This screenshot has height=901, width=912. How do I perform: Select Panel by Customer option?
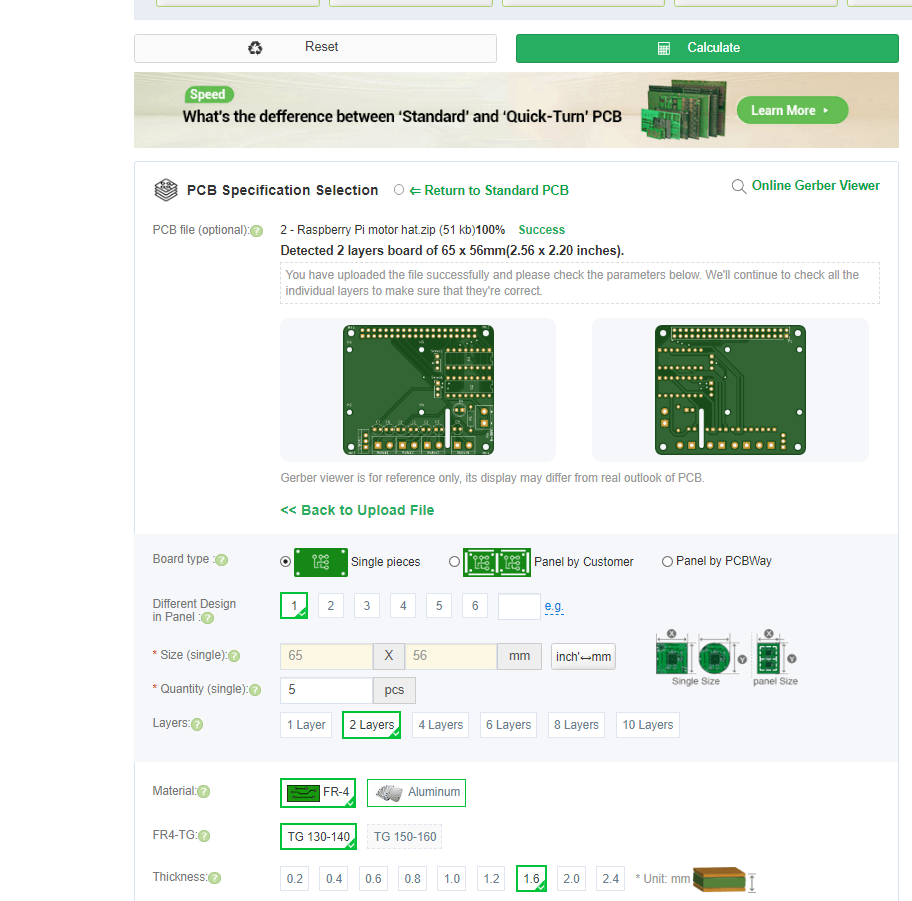click(x=454, y=561)
